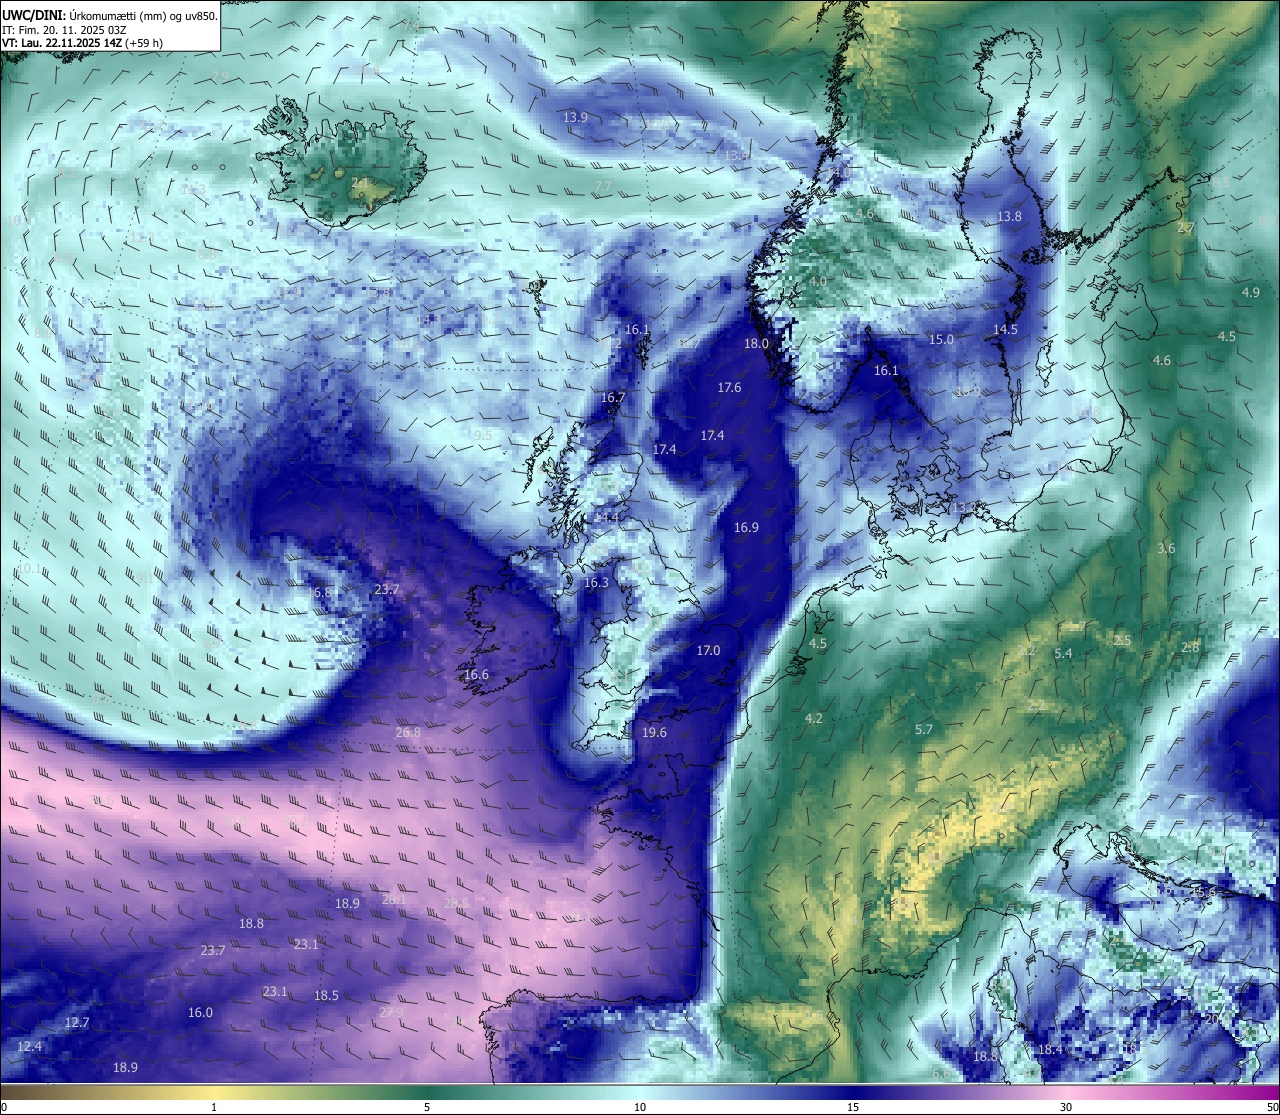Click the 30 tick on the color scale

tap(1066, 1107)
